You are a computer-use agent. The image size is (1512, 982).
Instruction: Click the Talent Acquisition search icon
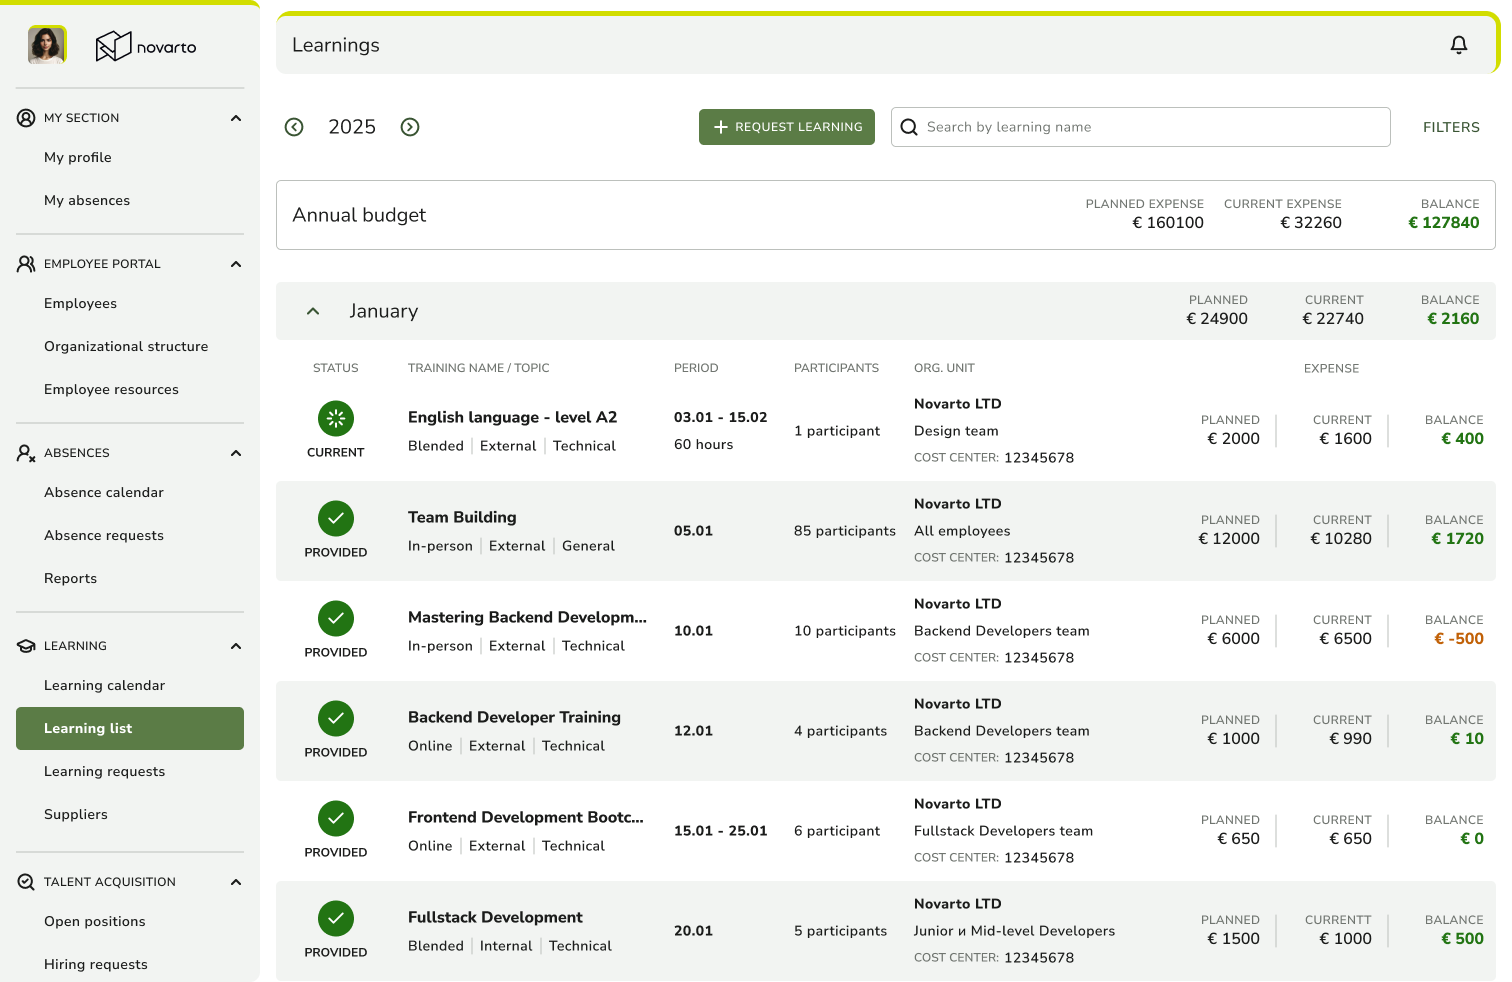pos(26,882)
